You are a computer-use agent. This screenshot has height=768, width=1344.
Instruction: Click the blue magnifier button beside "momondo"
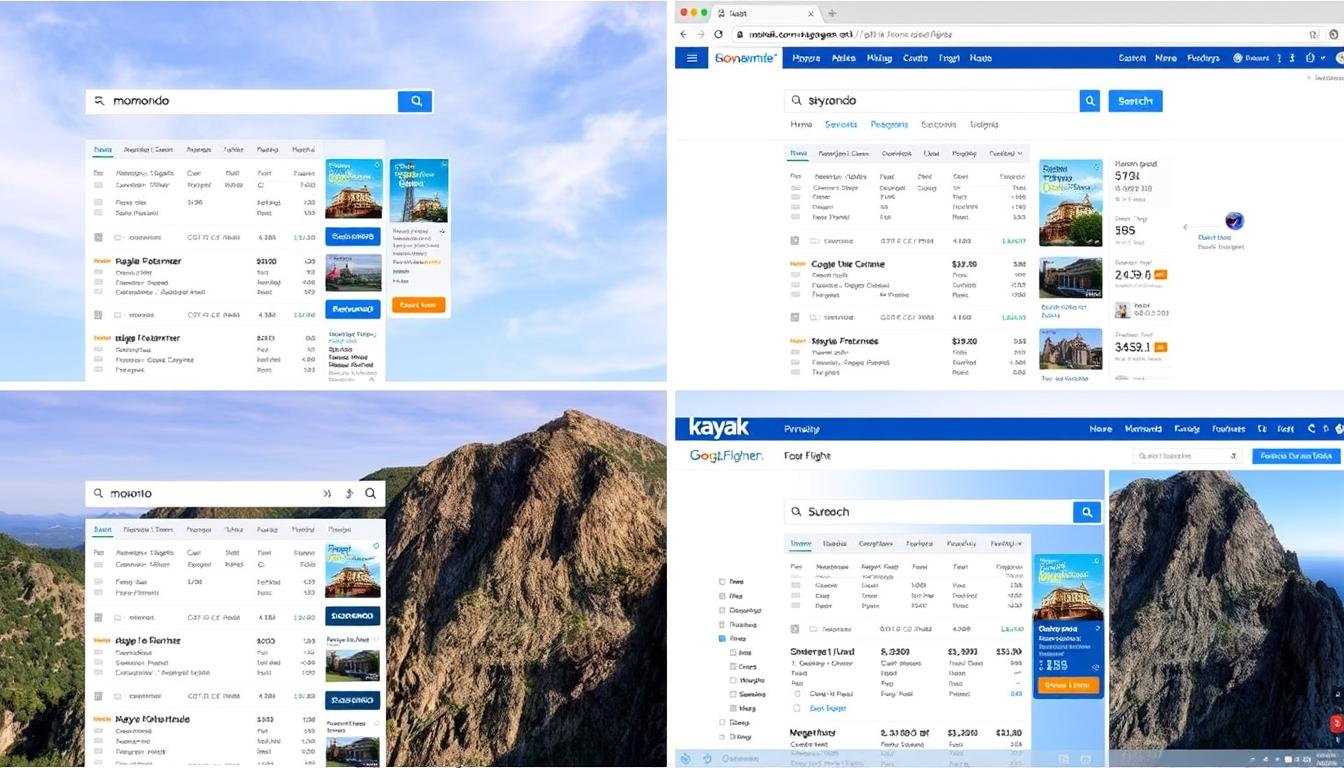415,100
